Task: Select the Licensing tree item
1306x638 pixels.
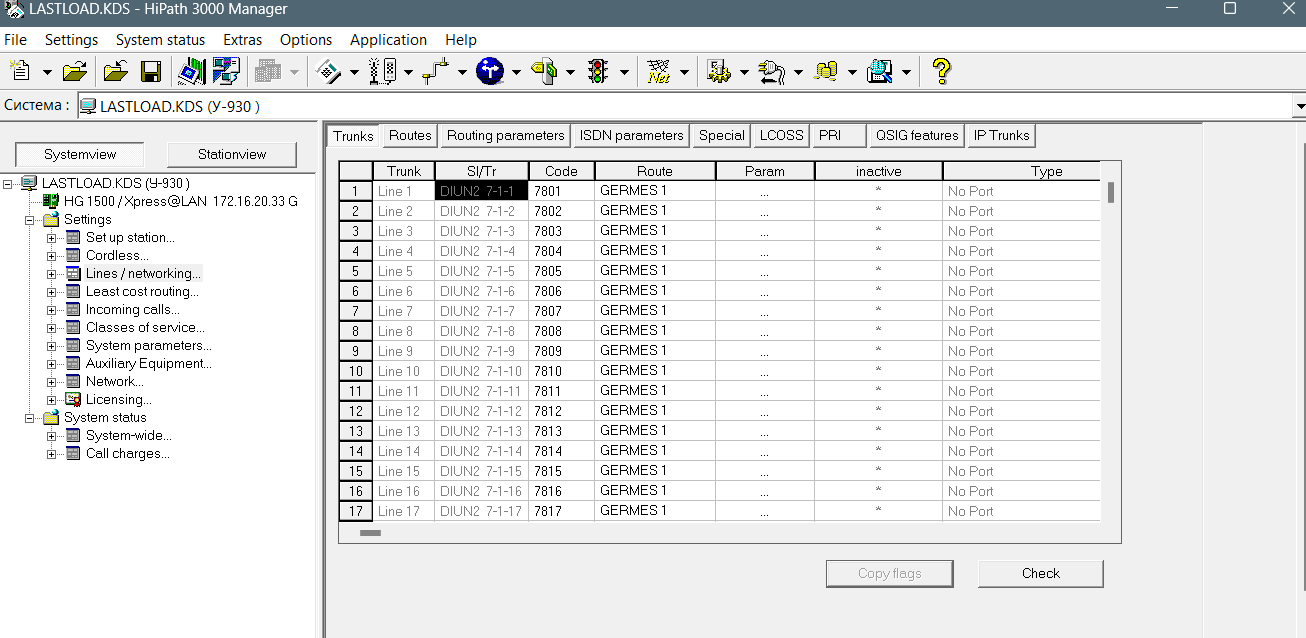Action: click(118, 400)
